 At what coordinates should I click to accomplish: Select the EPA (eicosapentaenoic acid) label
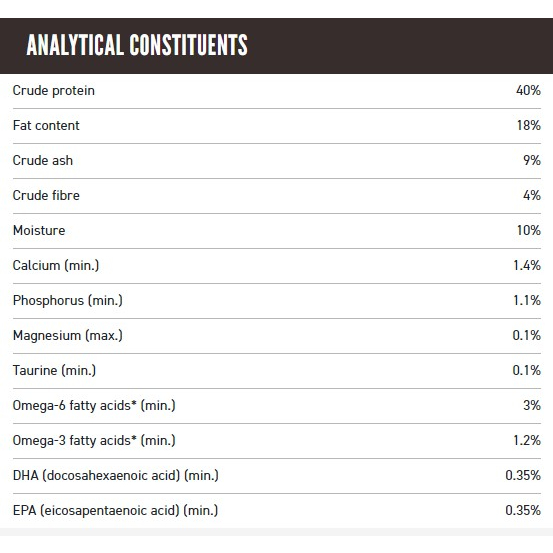[x=115, y=510]
